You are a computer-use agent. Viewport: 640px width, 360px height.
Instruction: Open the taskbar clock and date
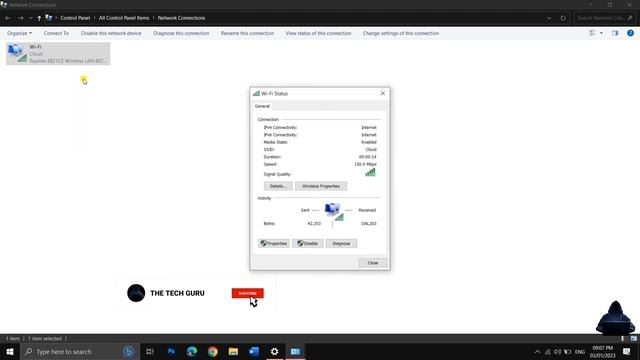click(602, 352)
